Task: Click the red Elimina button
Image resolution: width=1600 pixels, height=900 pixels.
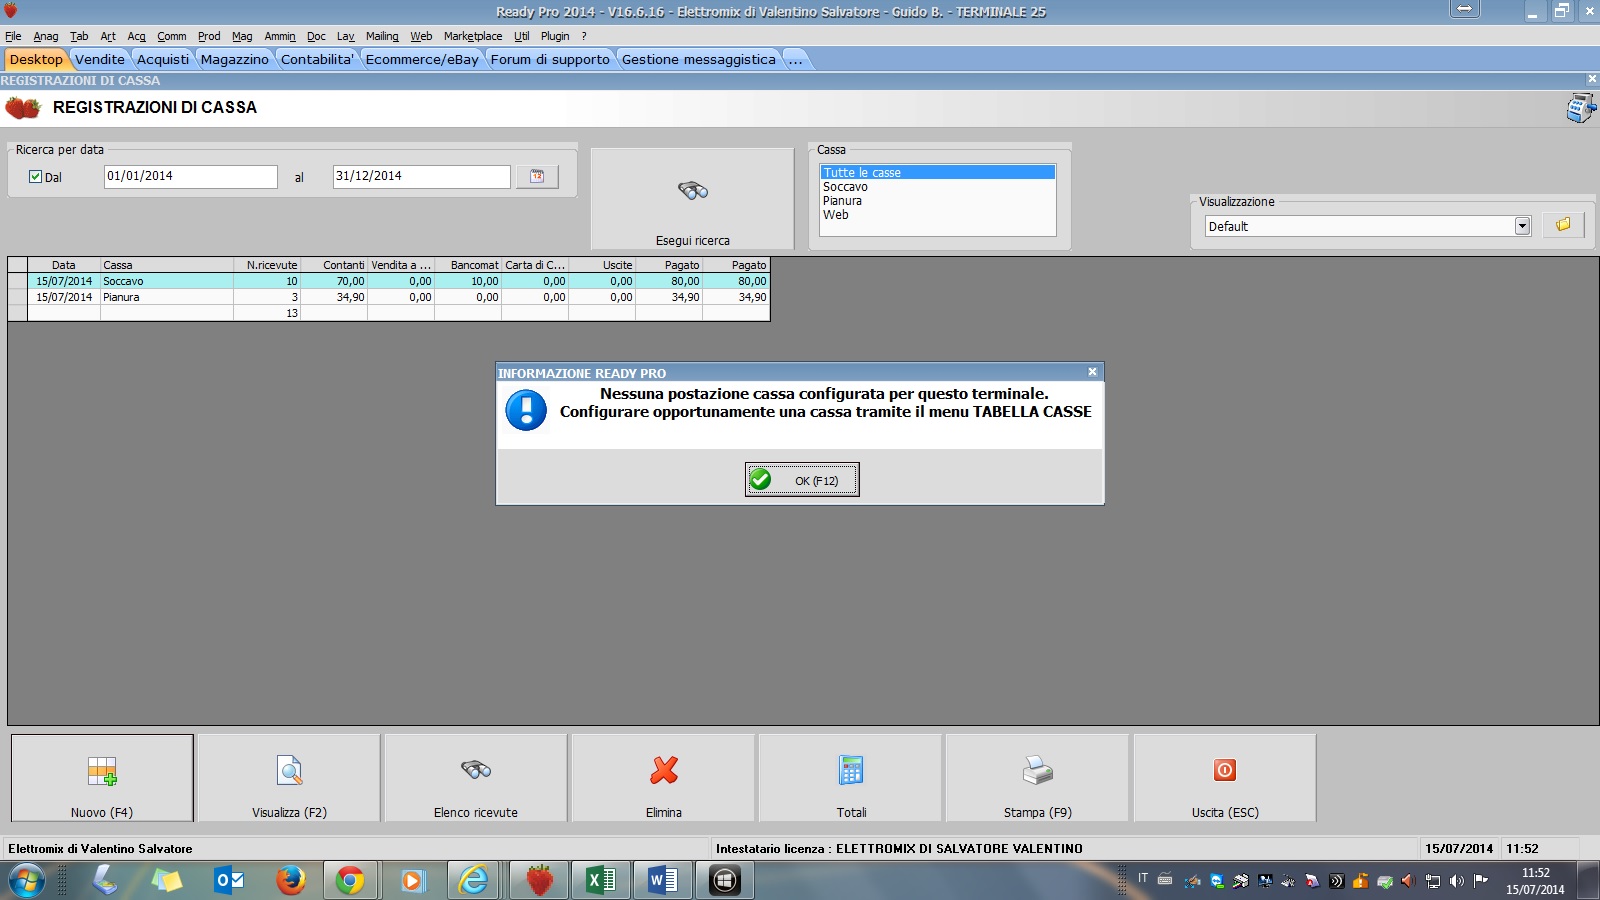Action: (664, 778)
